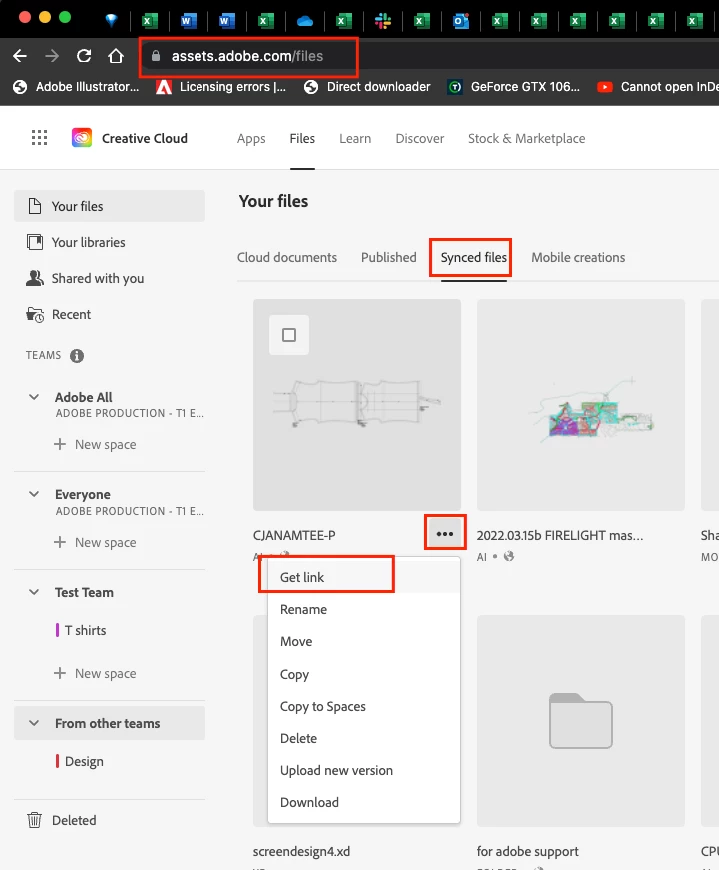Open the Files nav tab
719x870 pixels.
pos(302,138)
